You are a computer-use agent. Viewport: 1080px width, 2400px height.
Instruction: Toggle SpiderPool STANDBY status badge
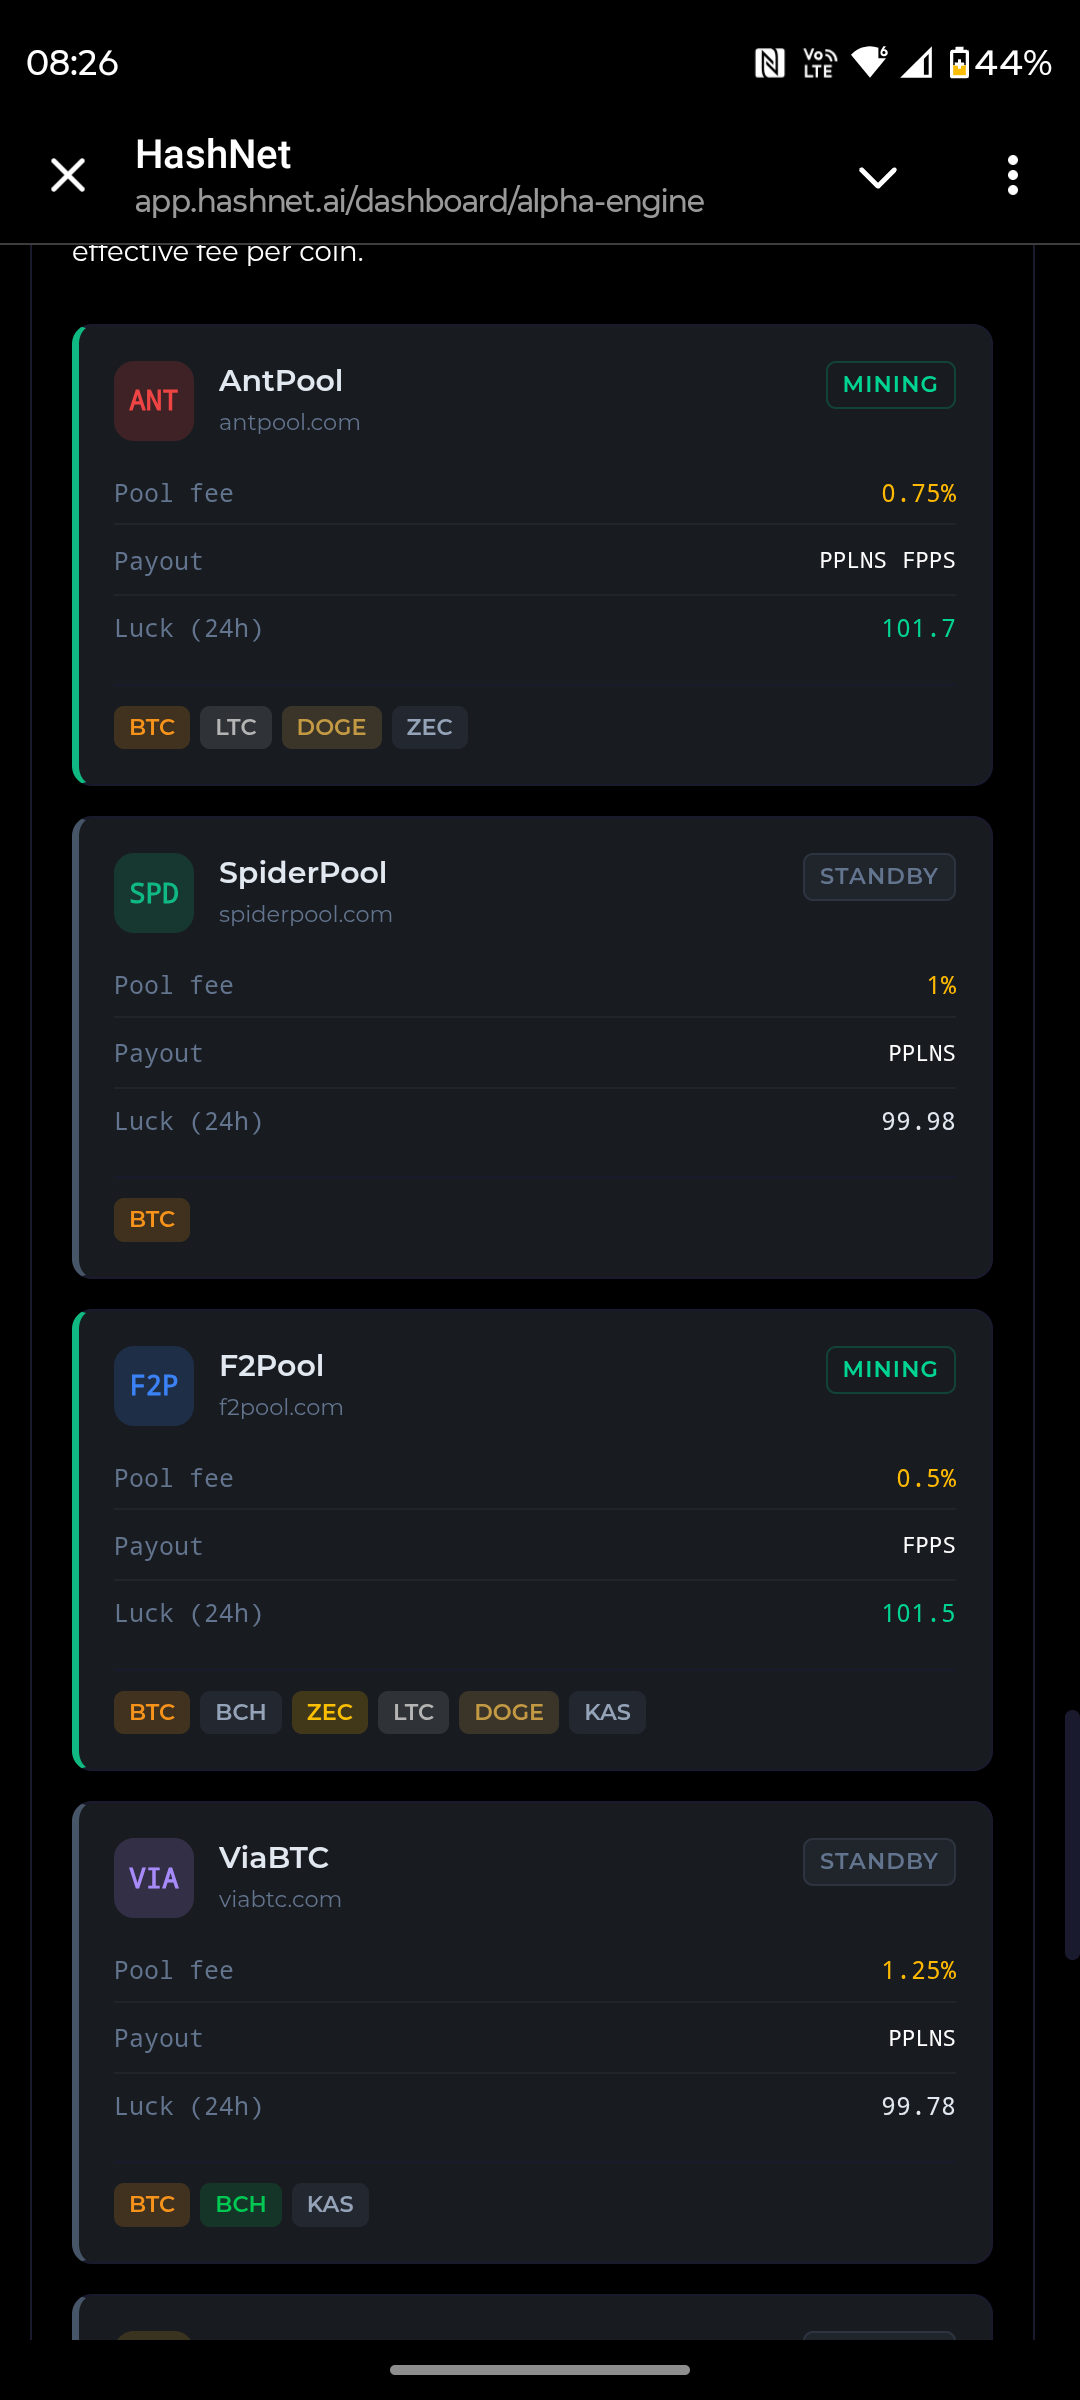coord(878,877)
